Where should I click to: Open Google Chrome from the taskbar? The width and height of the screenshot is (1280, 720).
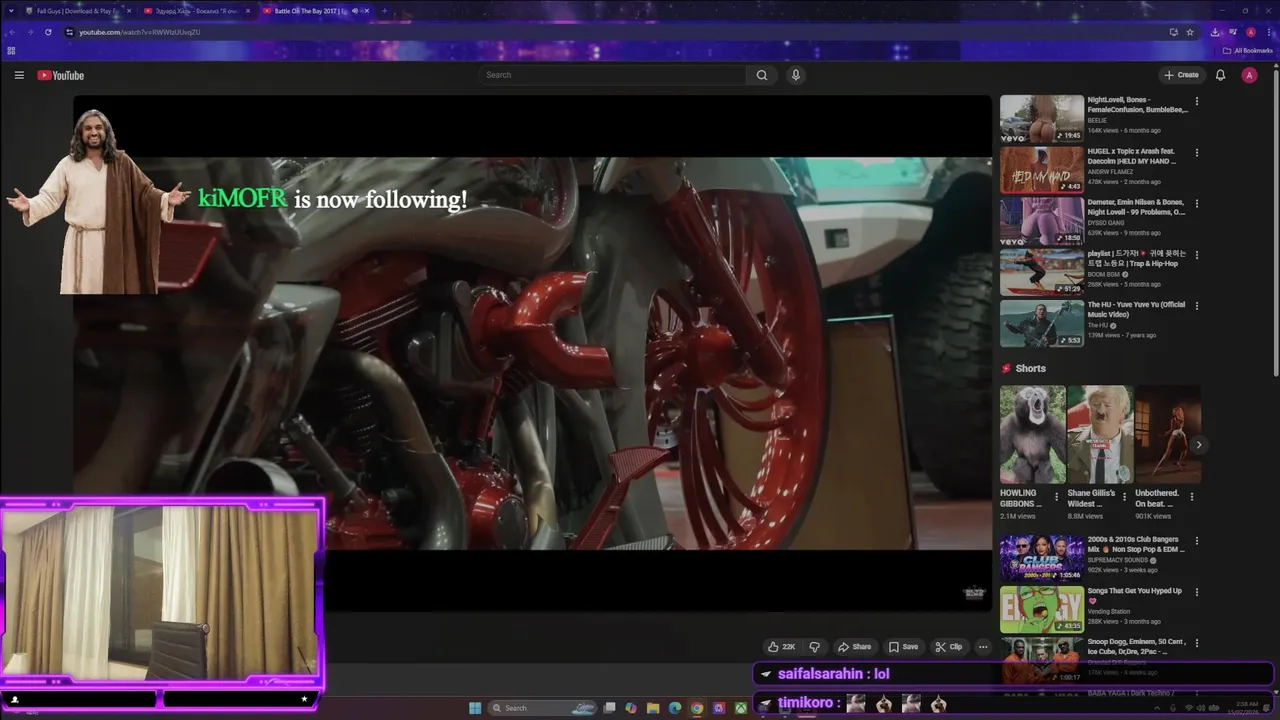(697, 708)
